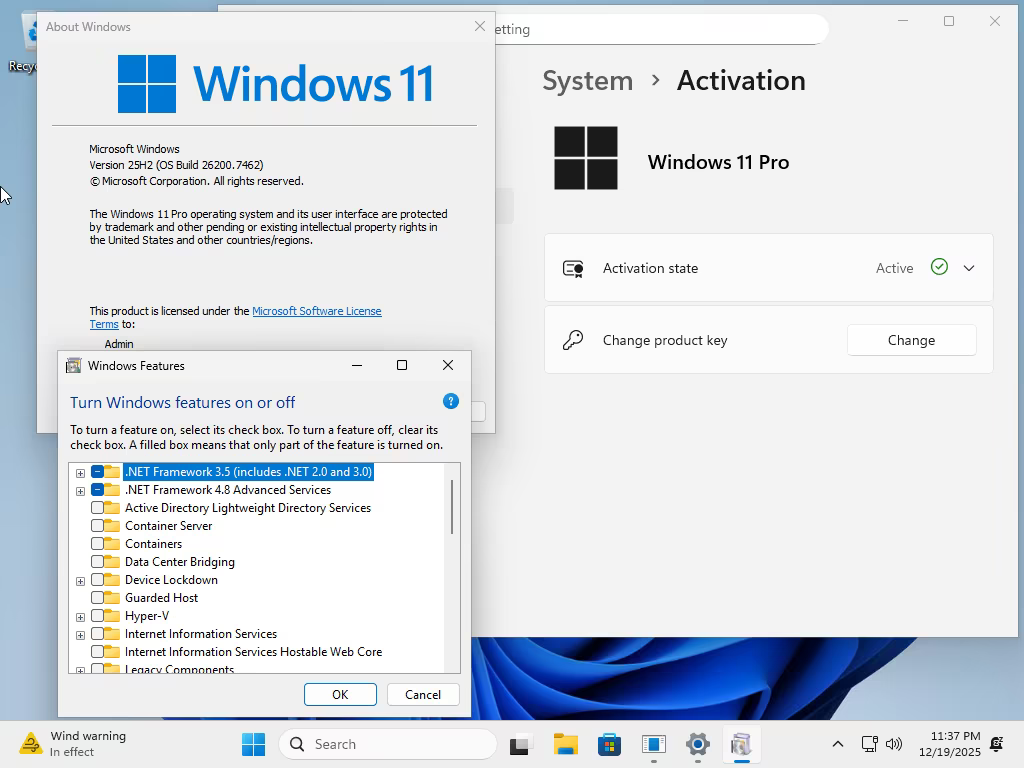Screen dimensions: 1024x768
Task: Click the Windows 11 Pro logo in Settings
Action: coord(586,158)
